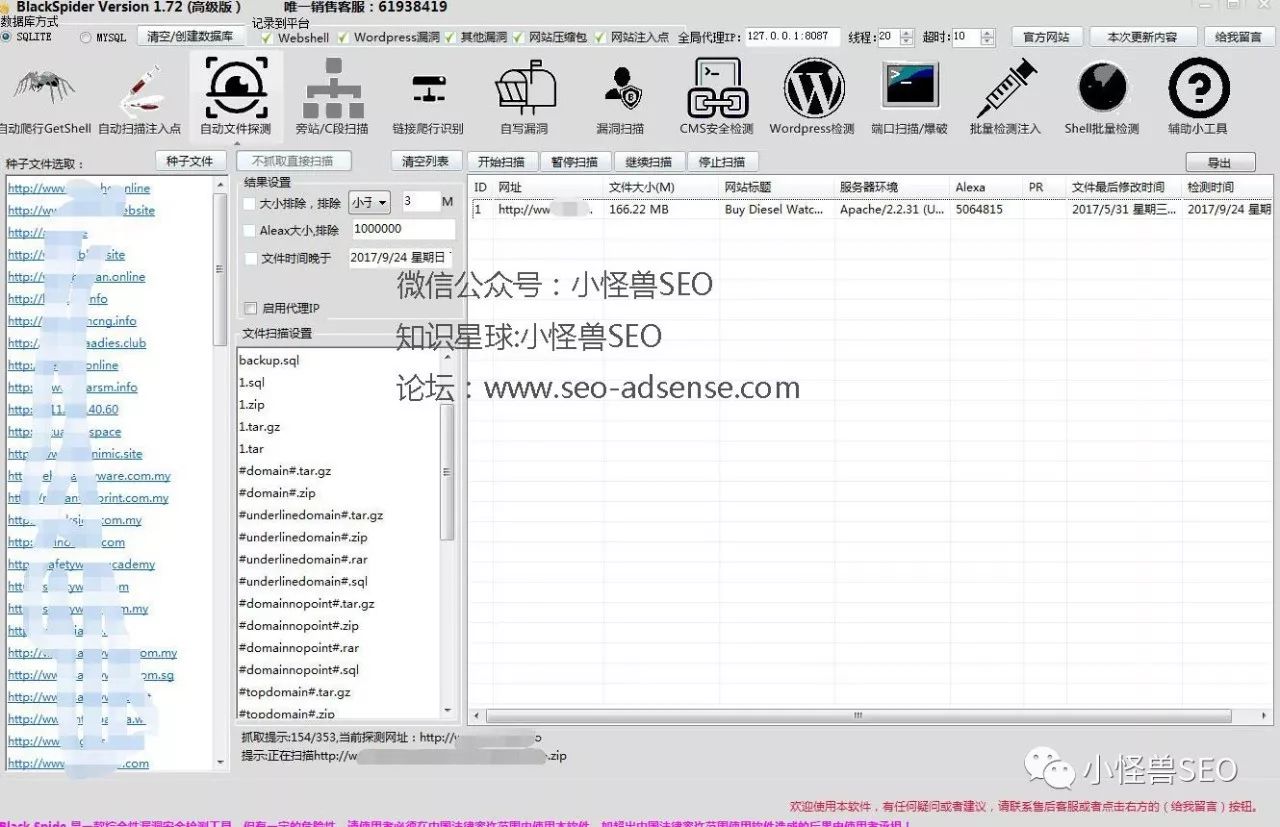The image size is (1280, 827).
Task: Select #domainnopoint#.sql in the list
Action: tap(299, 670)
